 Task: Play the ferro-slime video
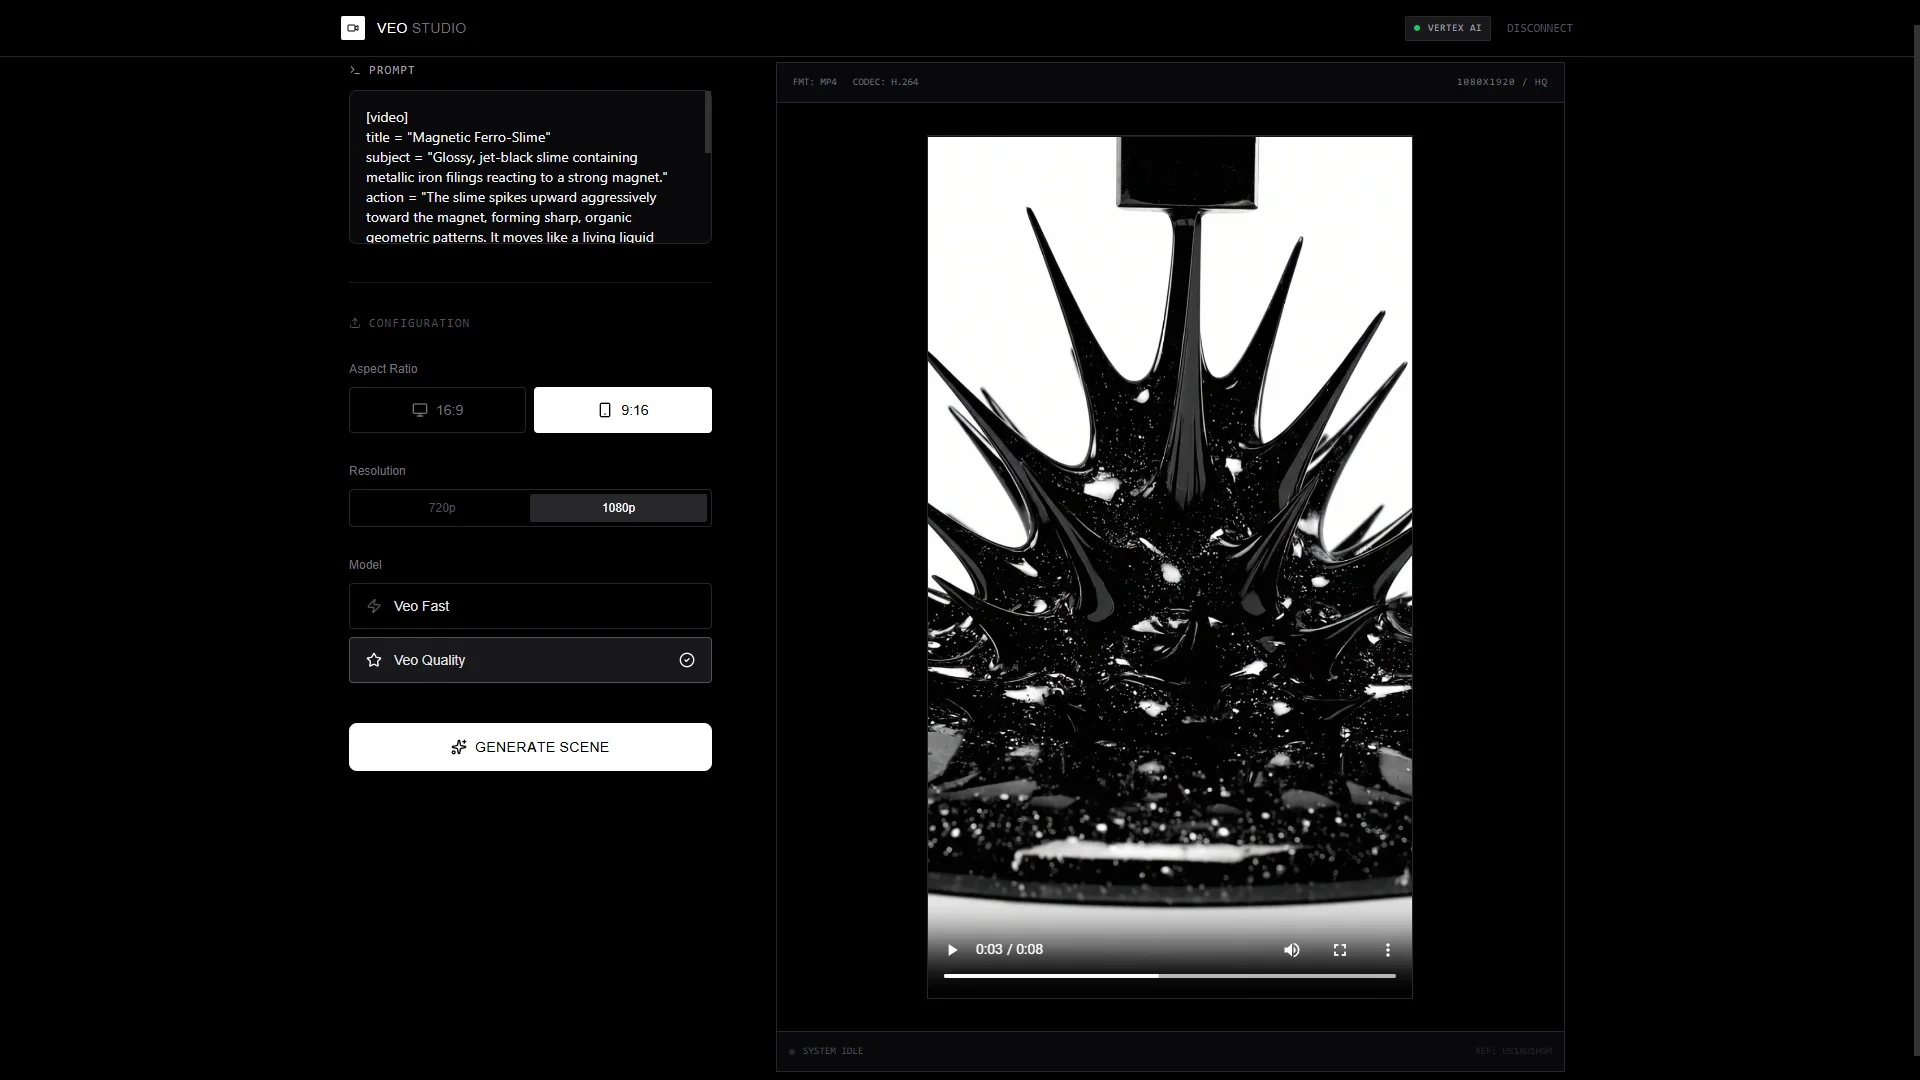[x=950, y=949]
